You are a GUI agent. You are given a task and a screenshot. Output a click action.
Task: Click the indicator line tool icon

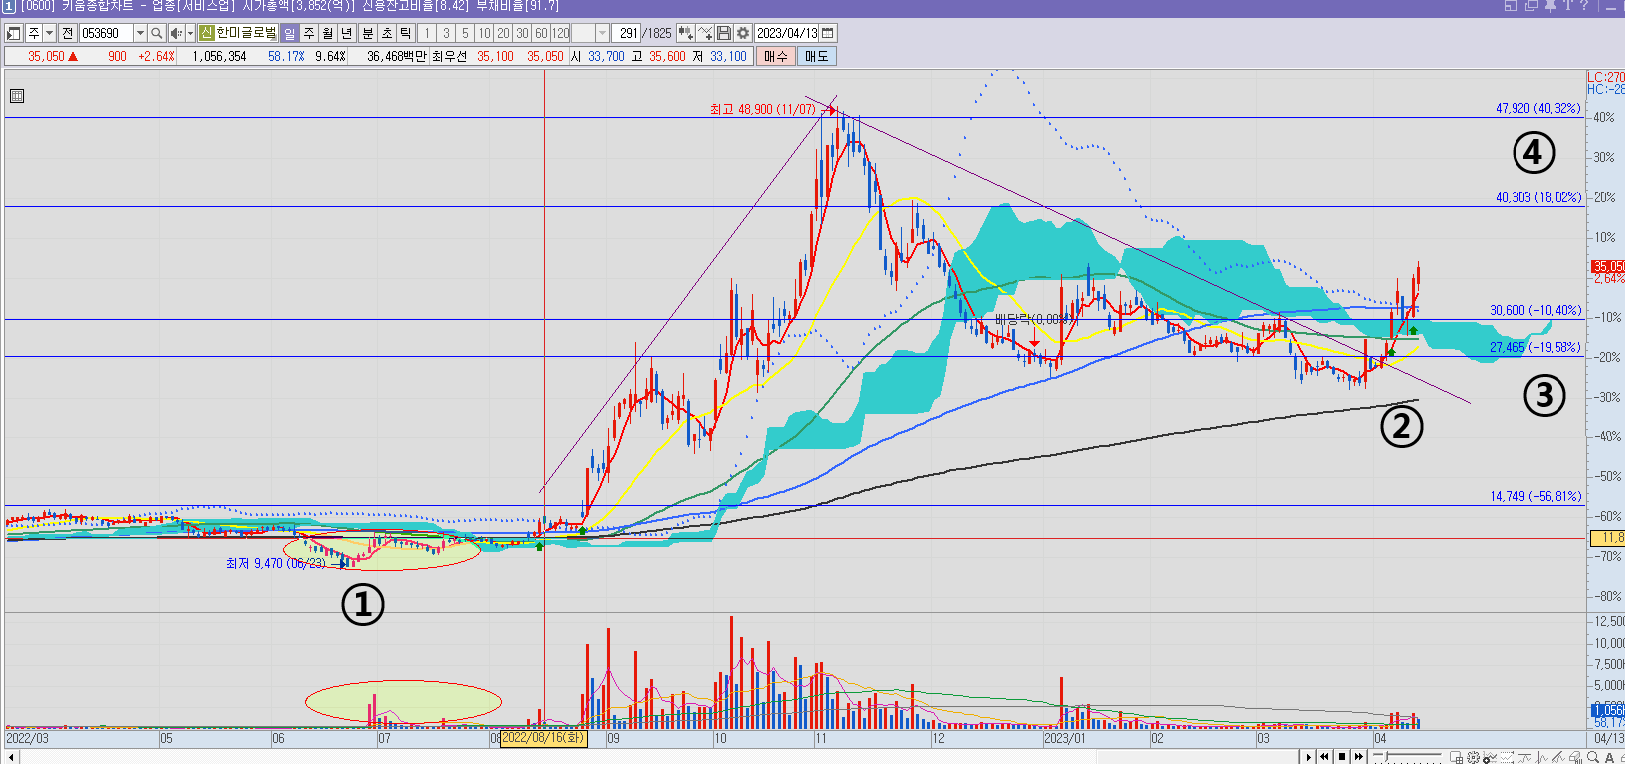click(x=705, y=33)
